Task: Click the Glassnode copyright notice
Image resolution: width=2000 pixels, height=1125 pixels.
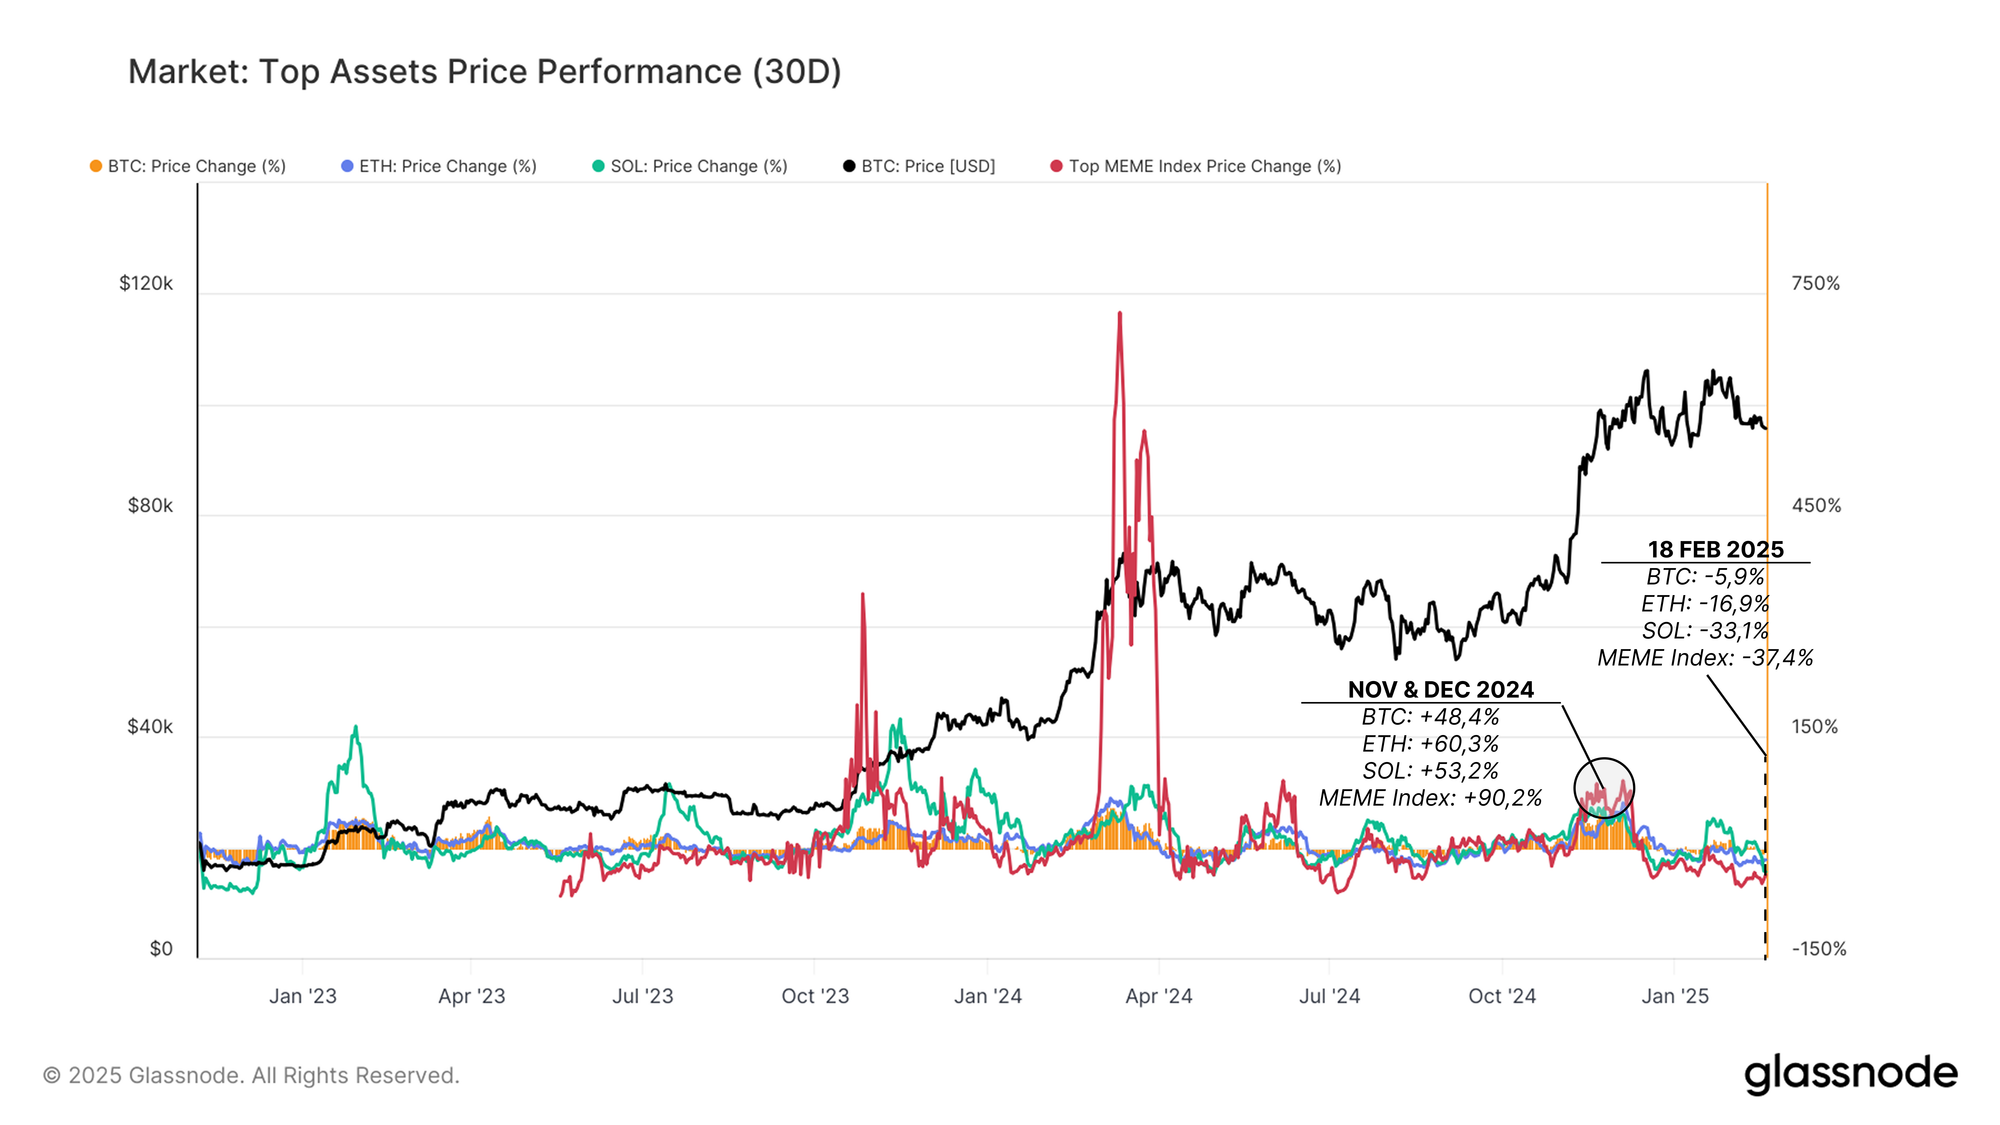Action: 251,1075
